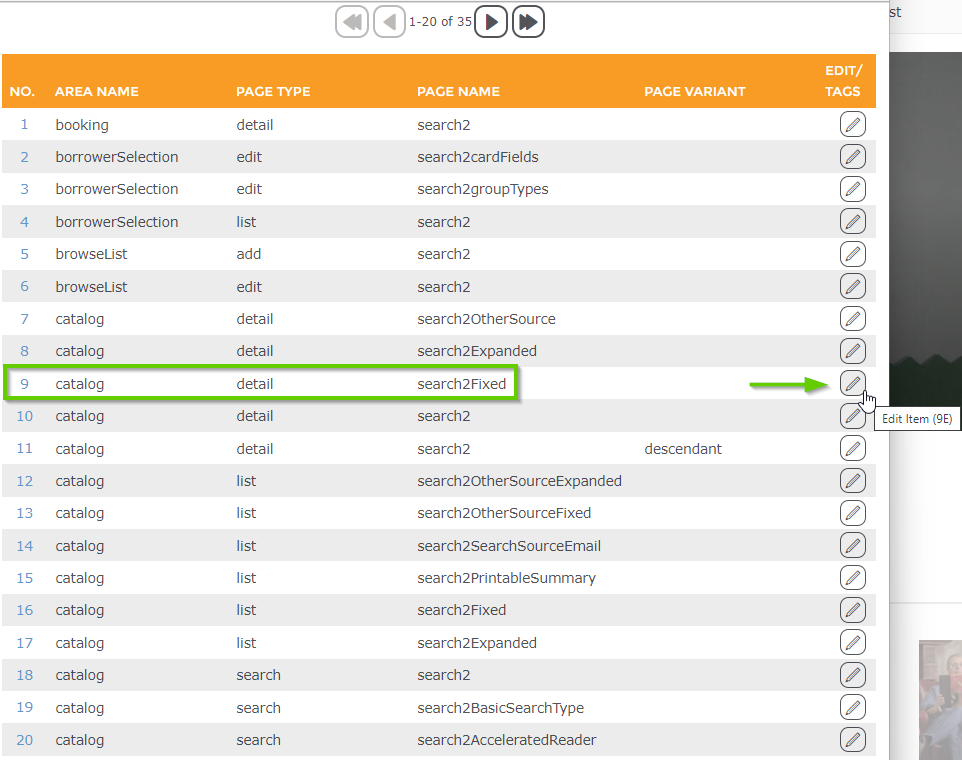Click the disabled first page button
The image size is (962, 760).
coord(352,21)
